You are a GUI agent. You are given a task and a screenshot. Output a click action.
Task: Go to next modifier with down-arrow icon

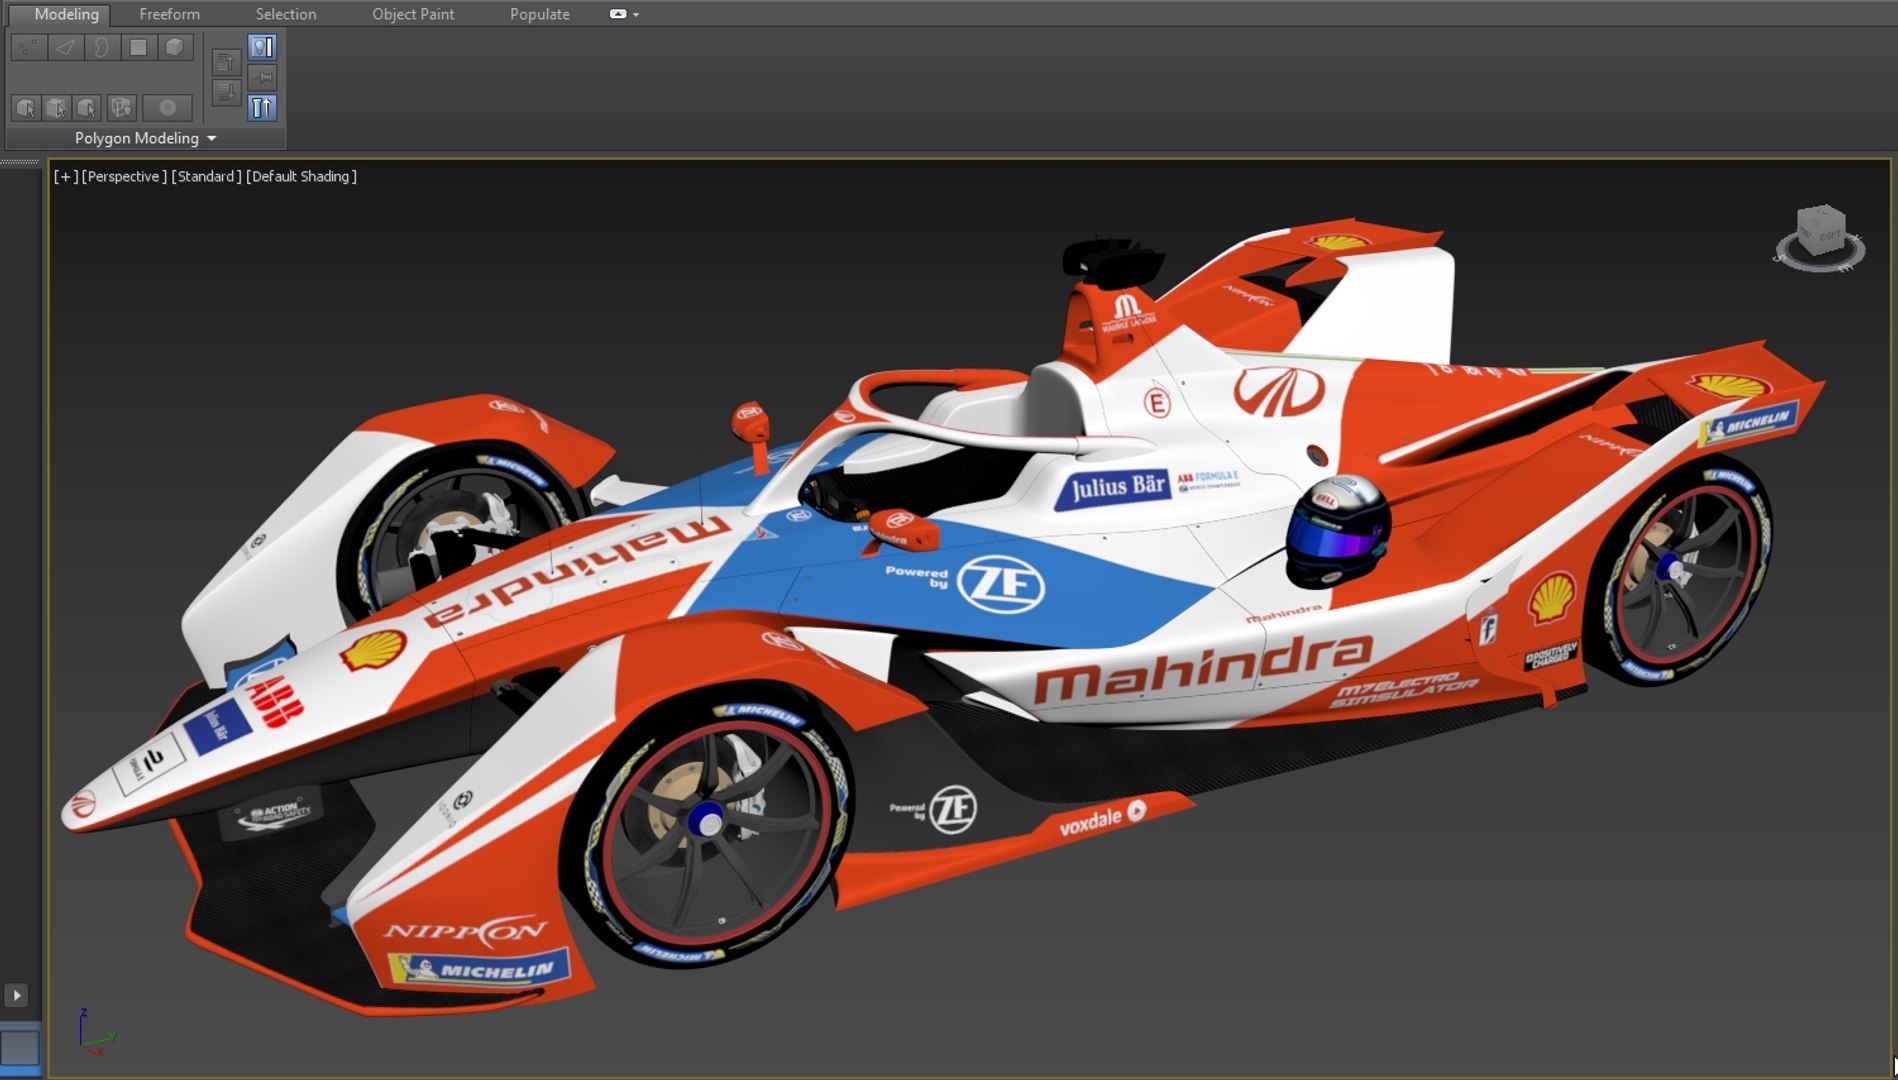tap(227, 92)
